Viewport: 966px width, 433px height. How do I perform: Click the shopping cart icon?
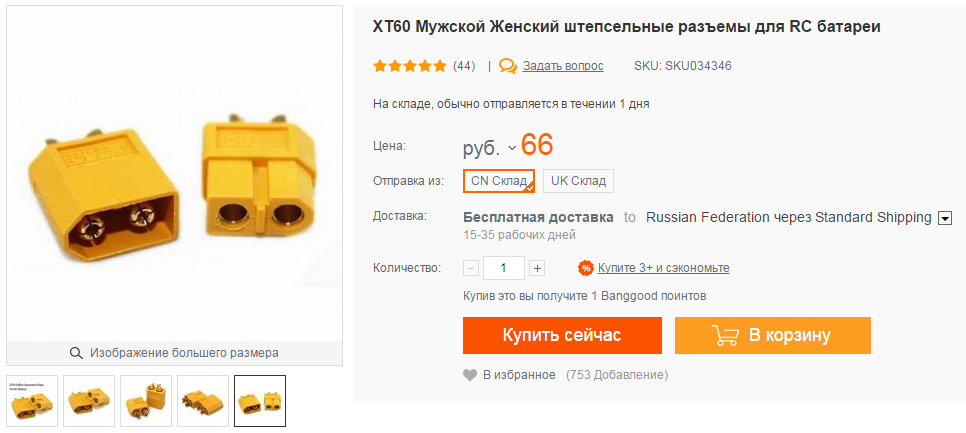click(x=725, y=335)
